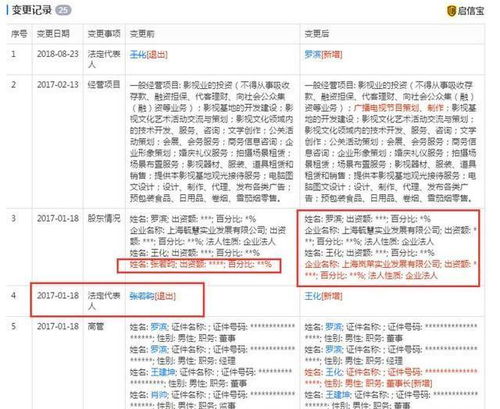Open the 罗滨[新增] link in row 1
The width and height of the screenshot is (500, 409).
coord(323,54)
